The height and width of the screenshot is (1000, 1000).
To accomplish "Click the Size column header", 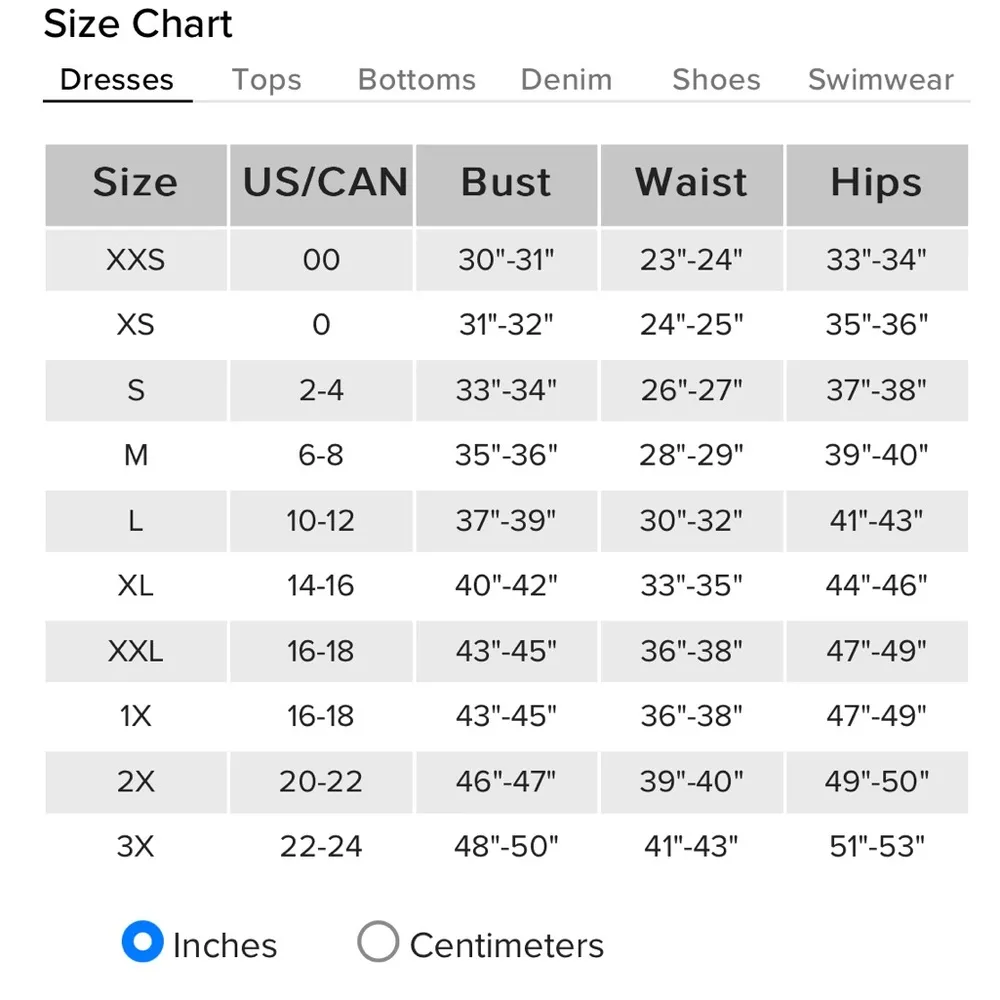I will pyautogui.click(x=135, y=183).
